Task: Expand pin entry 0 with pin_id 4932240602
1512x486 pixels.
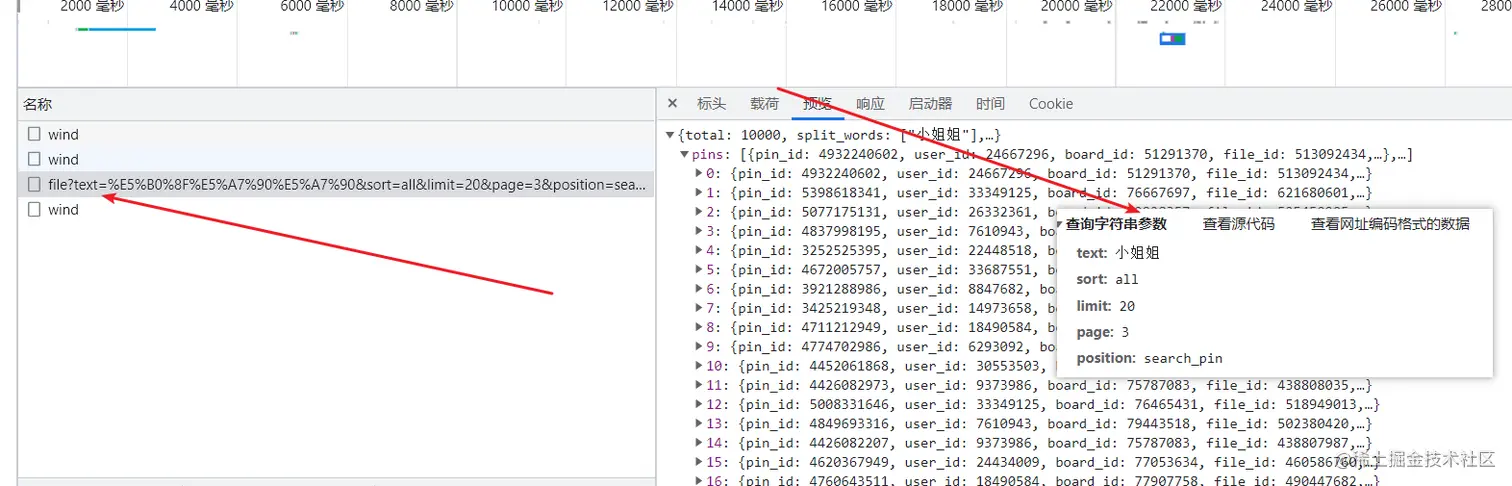Action: (x=699, y=174)
